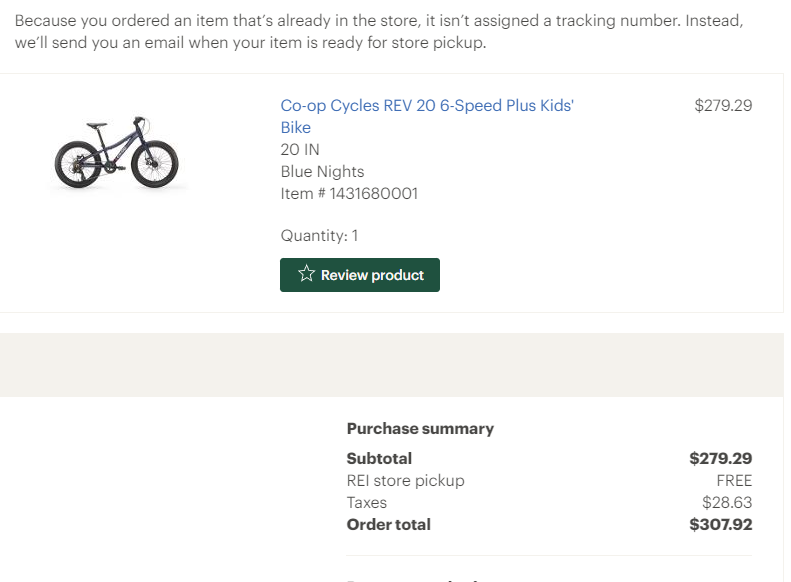Select the tax amount $28.63

coord(727,503)
